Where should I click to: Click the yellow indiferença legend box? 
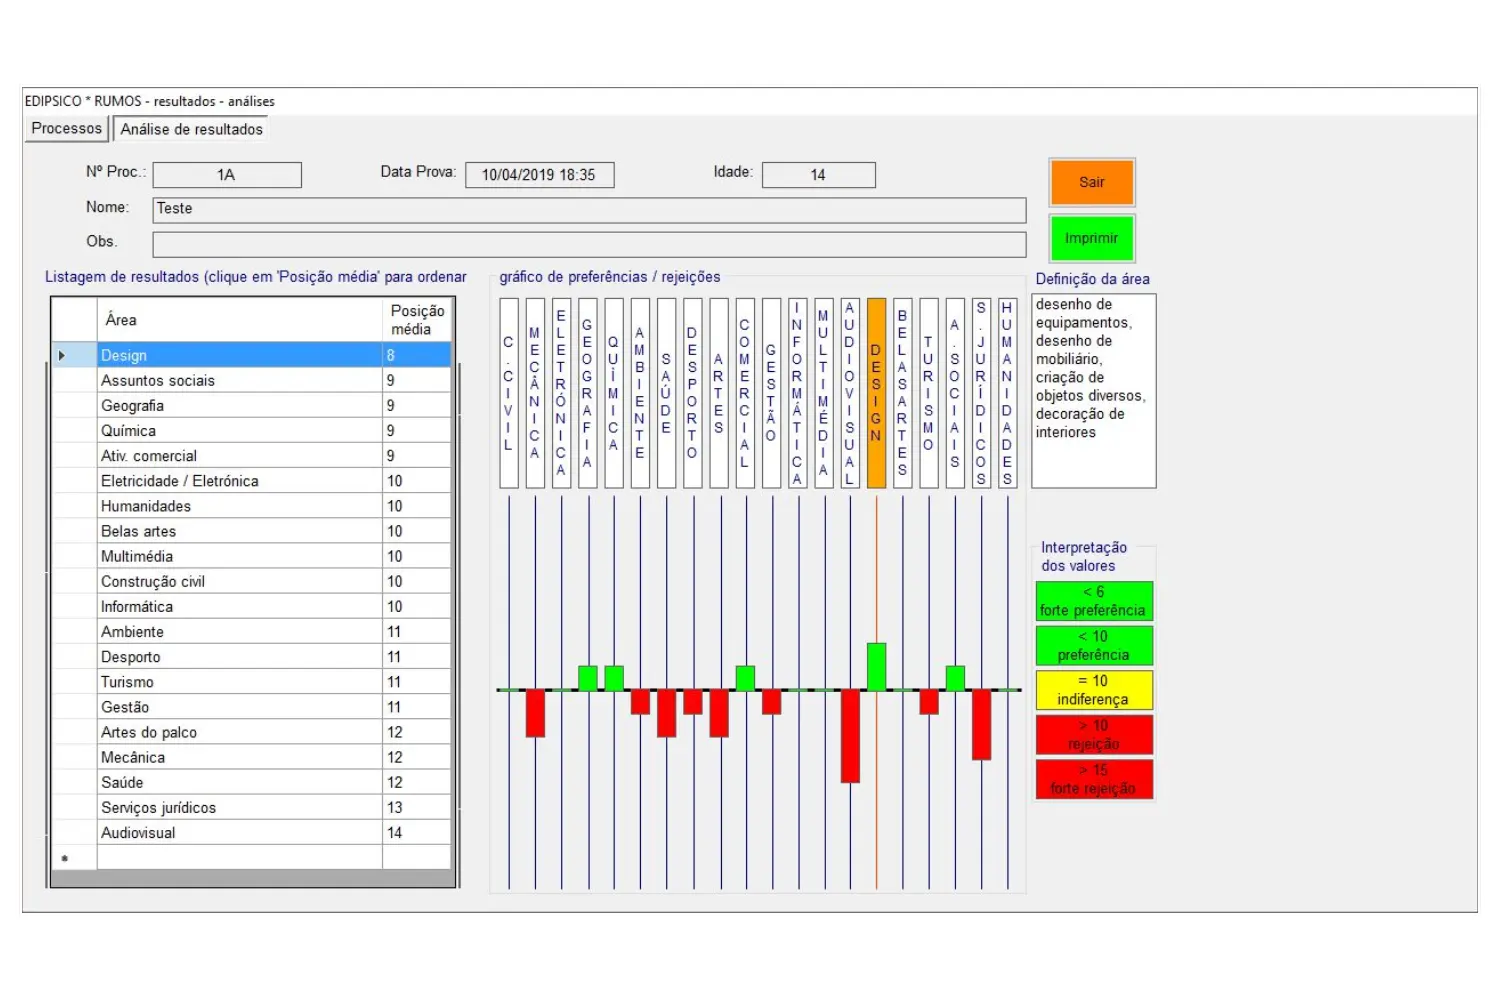click(1094, 690)
